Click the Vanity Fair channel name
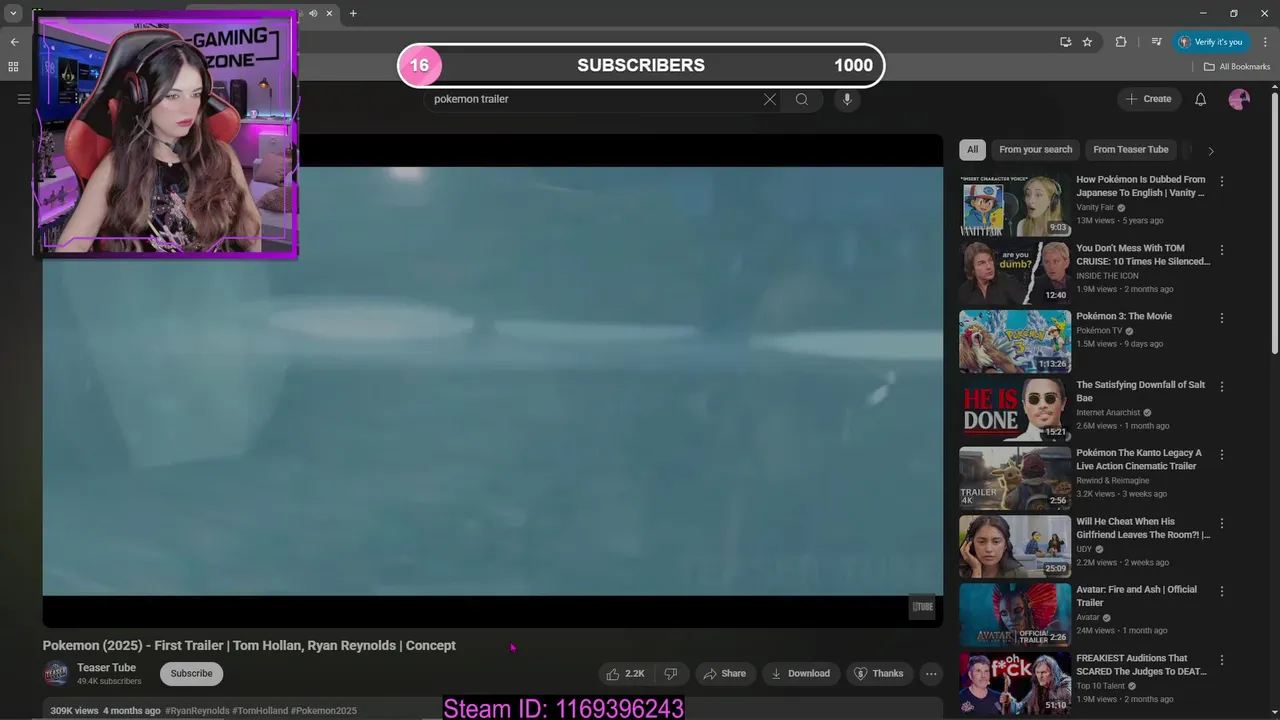This screenshot has height=720, width=1280. pos(1095,207)
